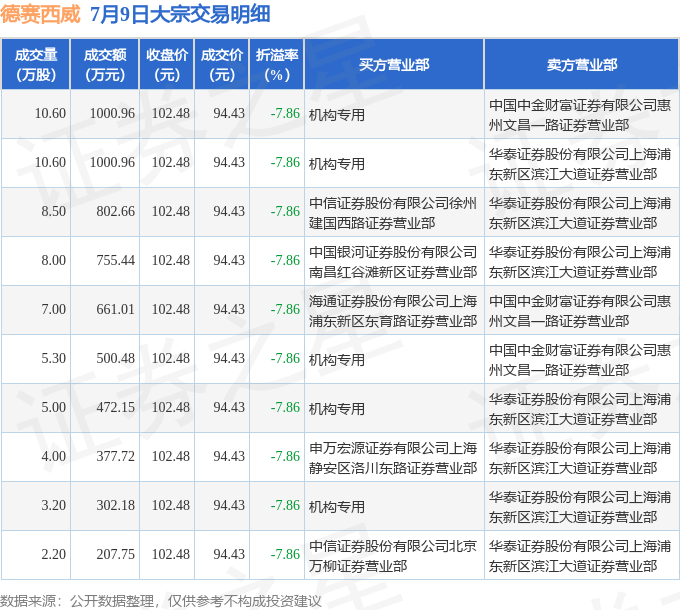Select the 买方营业部 column header
680x610 pixels.
click(394, 65)
